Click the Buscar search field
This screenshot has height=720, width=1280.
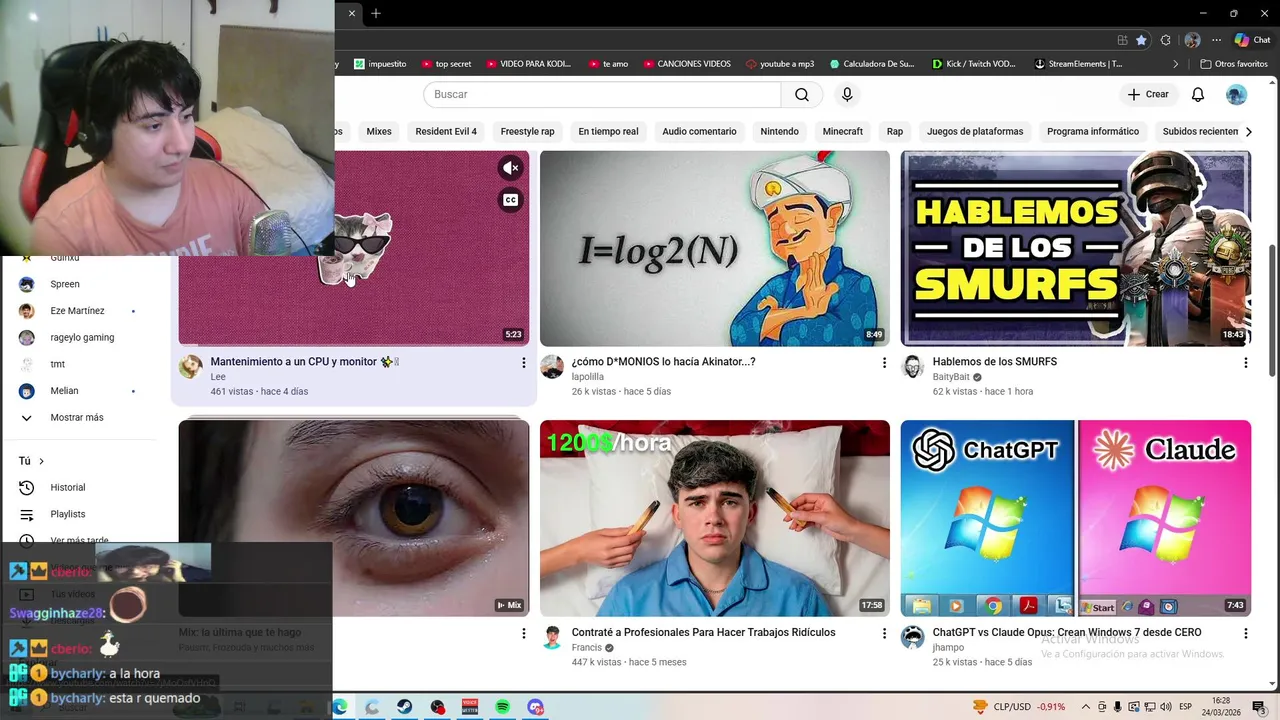point(602,94)
